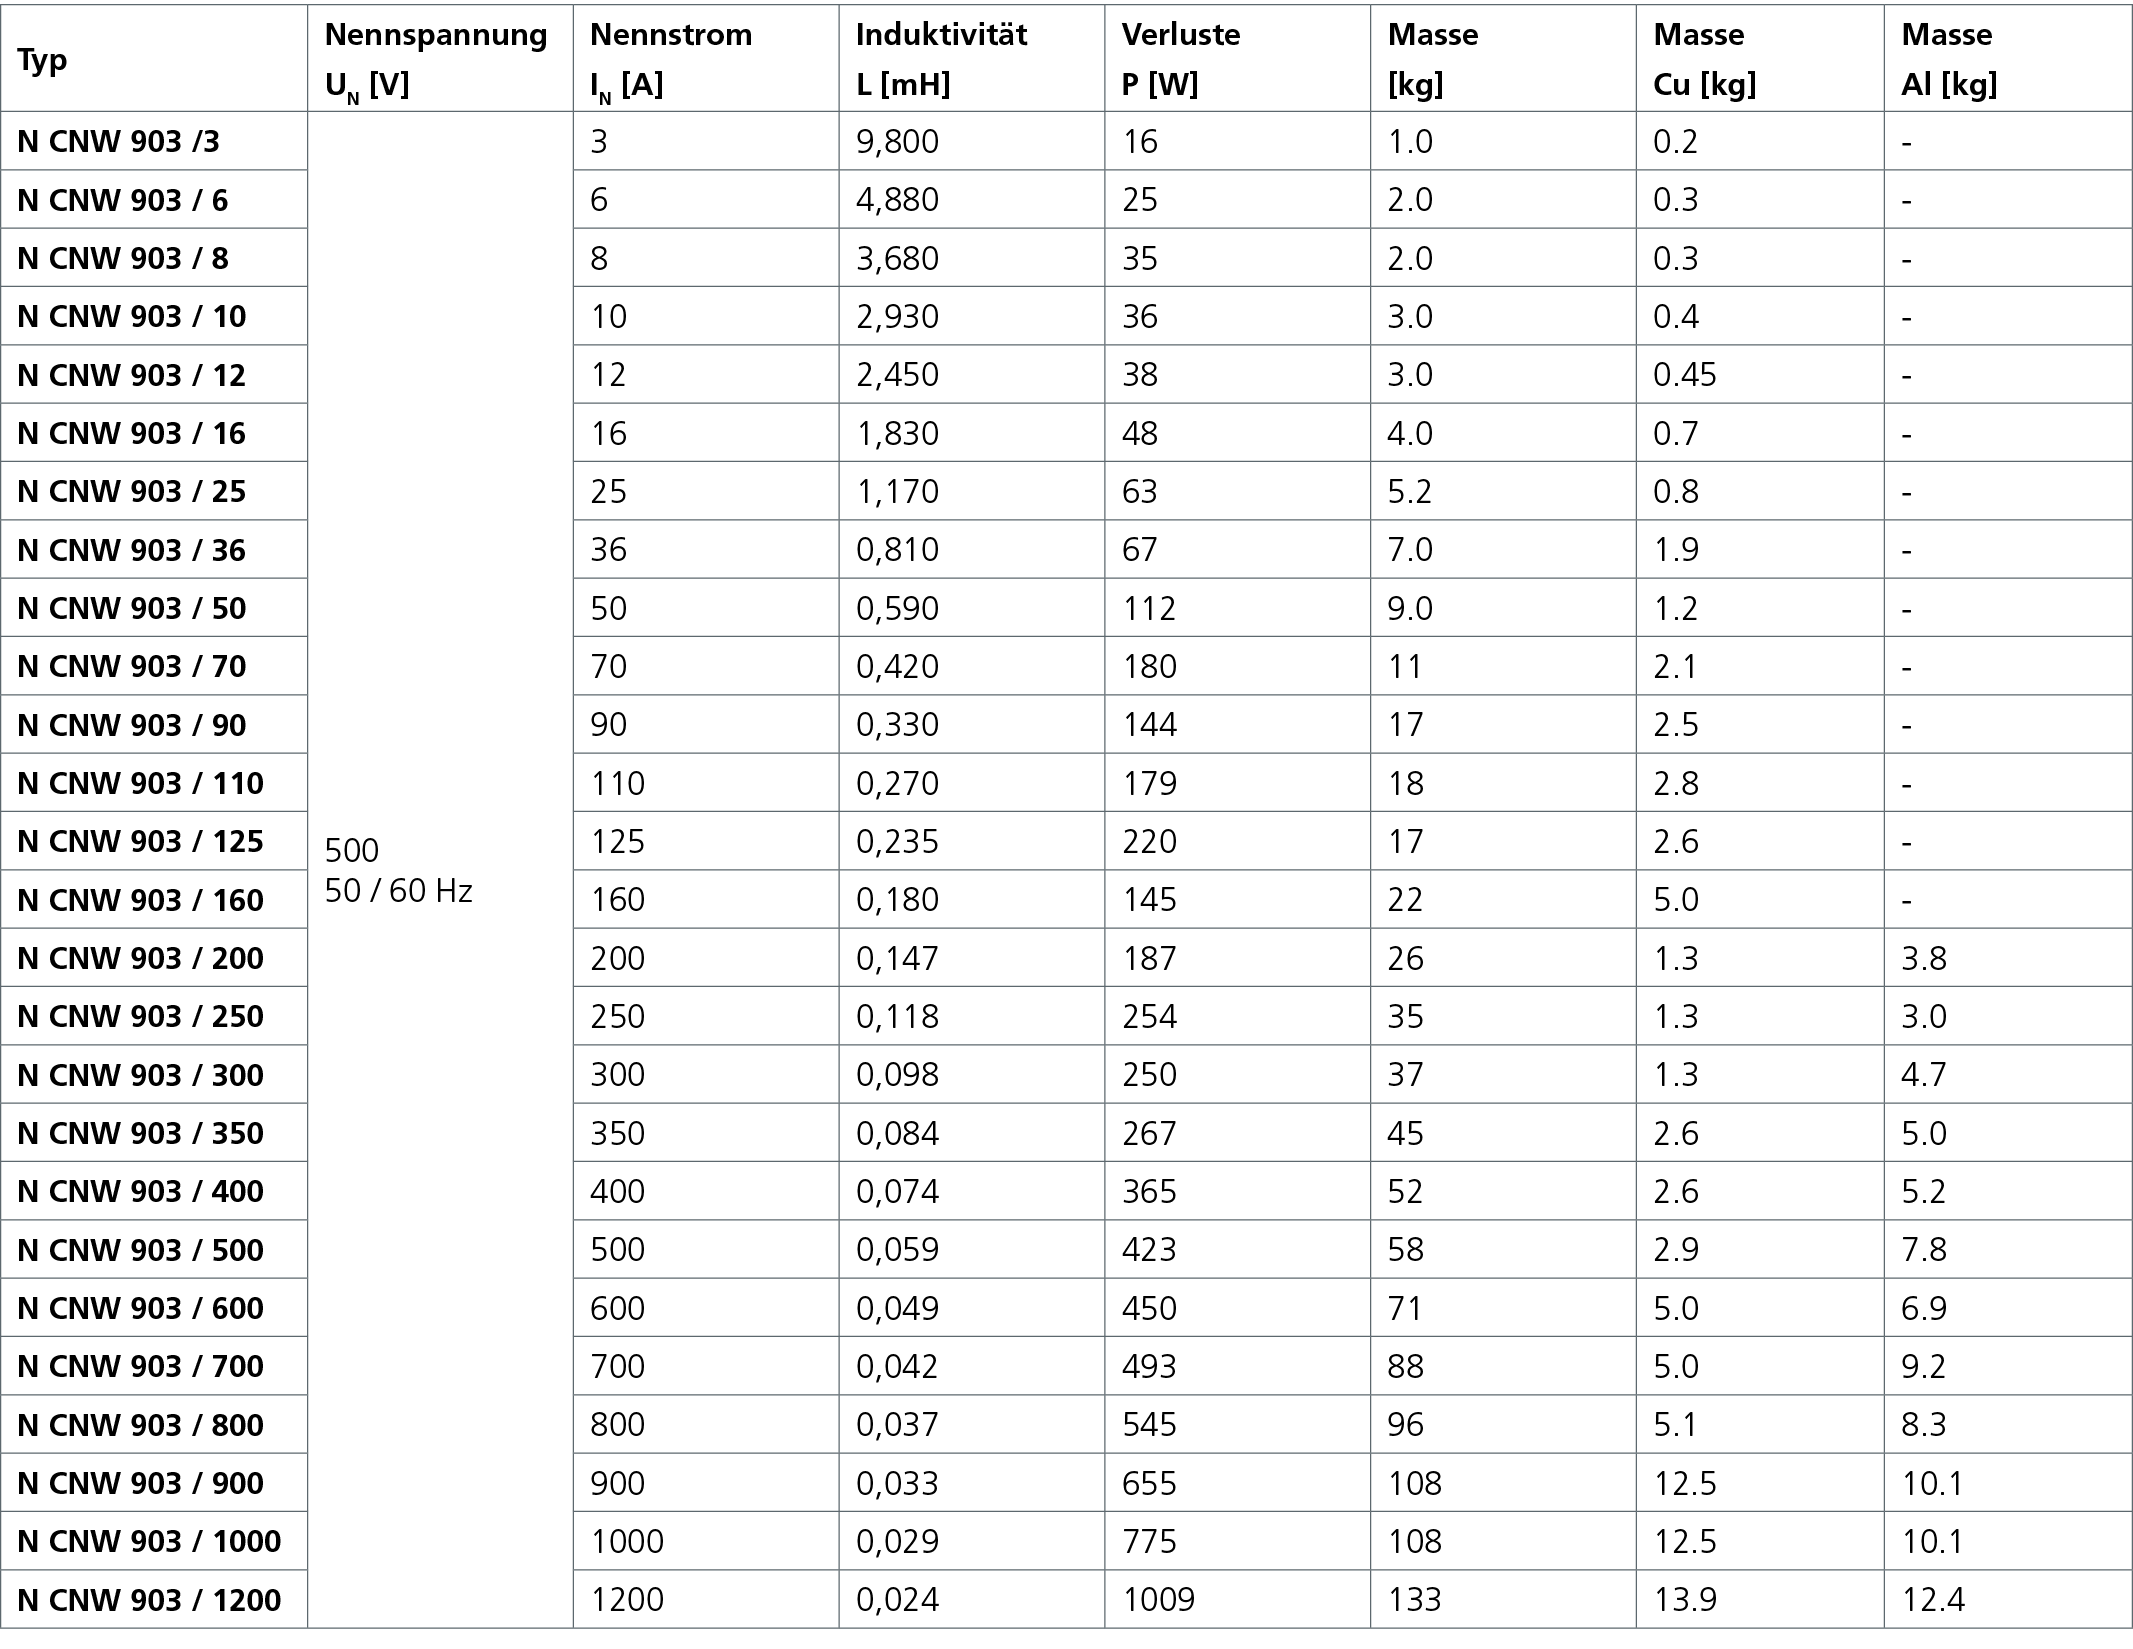Viewport: 2133px width, 1649px height.
Task: Select mass value '133'
Action: click(x=1414, y=1600)
